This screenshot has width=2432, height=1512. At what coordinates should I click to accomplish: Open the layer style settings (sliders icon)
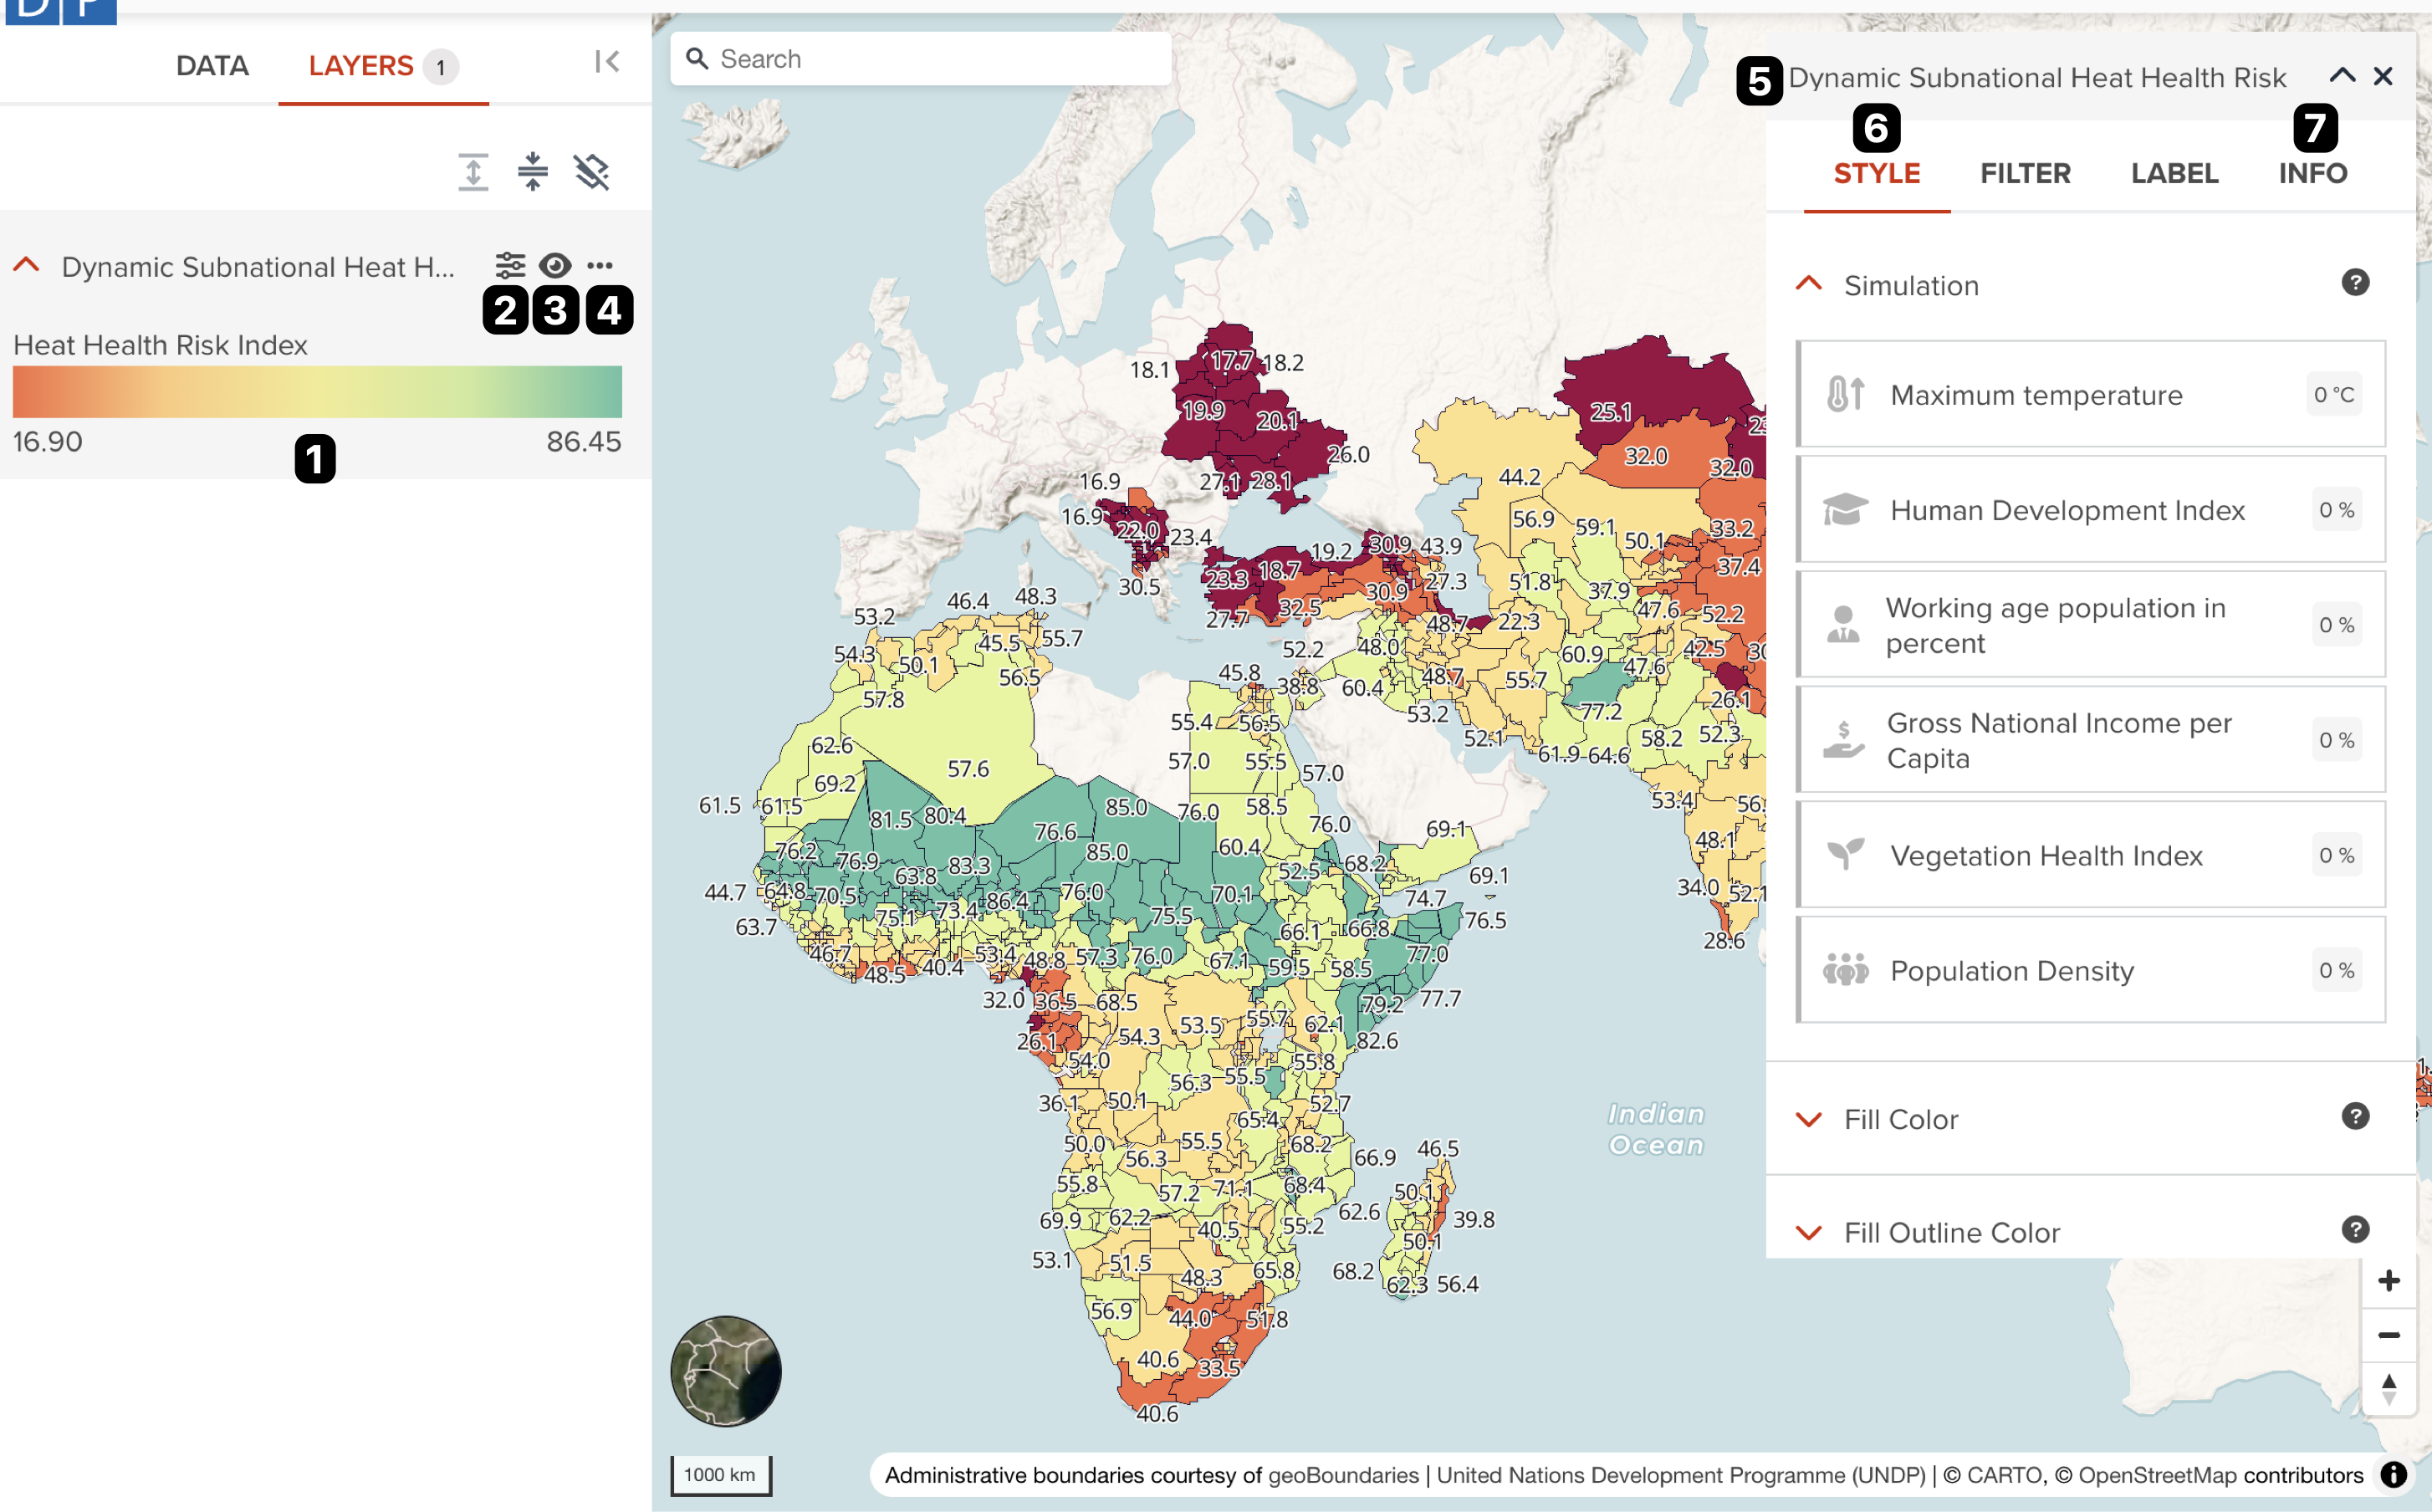(509, 265)
